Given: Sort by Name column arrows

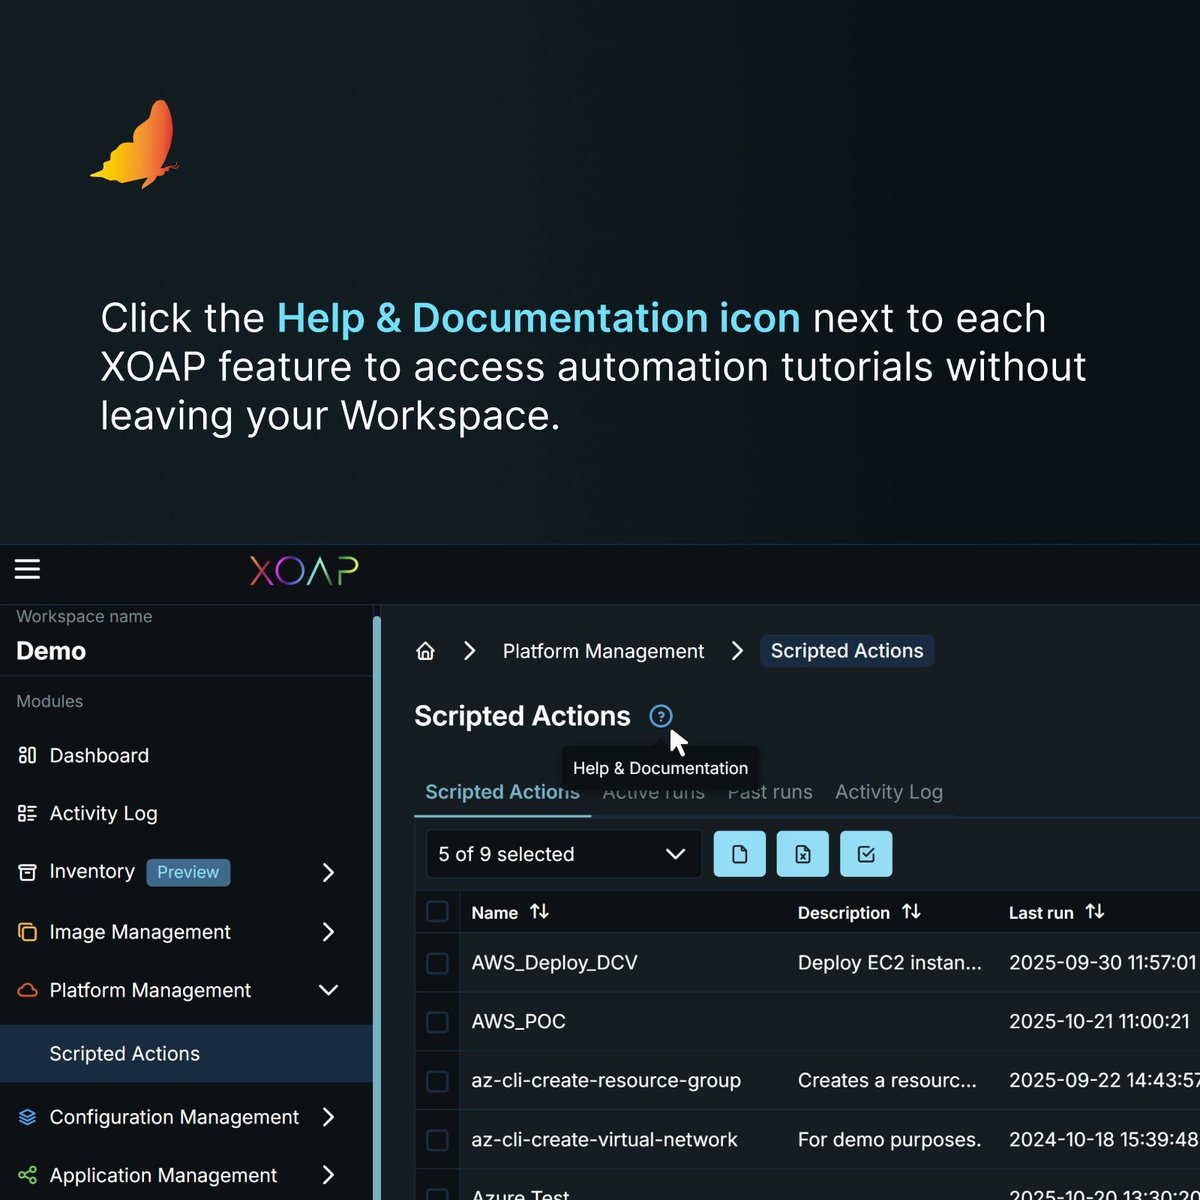Looking at the screenshot, I should [x=539, y=911].
